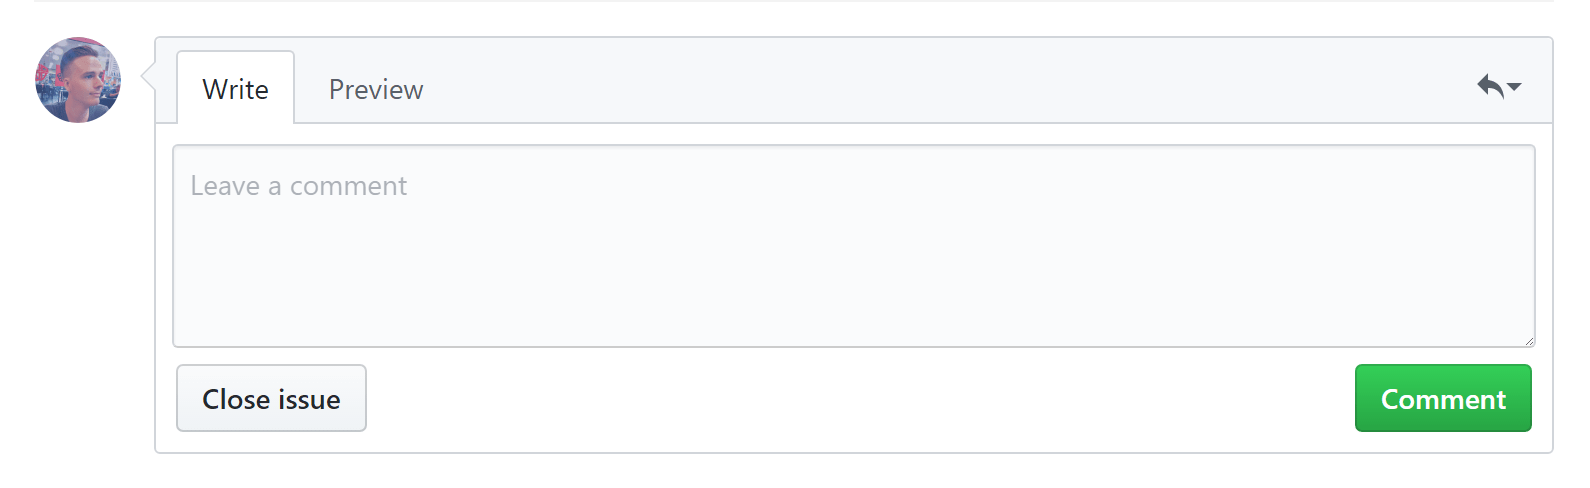This screenshot has height=488, width=1590.
Task: Open the commenter's avatar photo
Action: pos(78,80)
